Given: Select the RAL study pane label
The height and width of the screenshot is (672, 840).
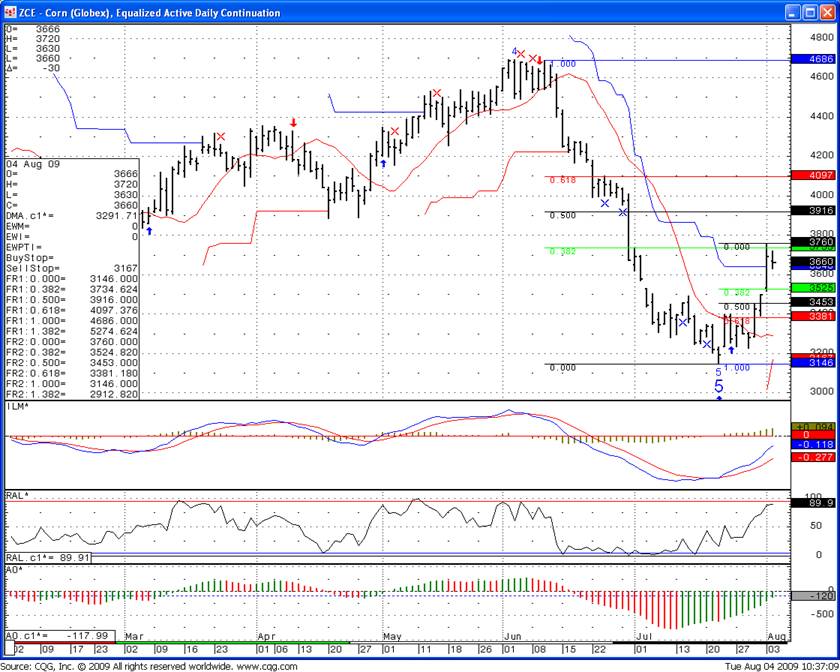Looking at the screenshot, I should click(x=17, y=495).
